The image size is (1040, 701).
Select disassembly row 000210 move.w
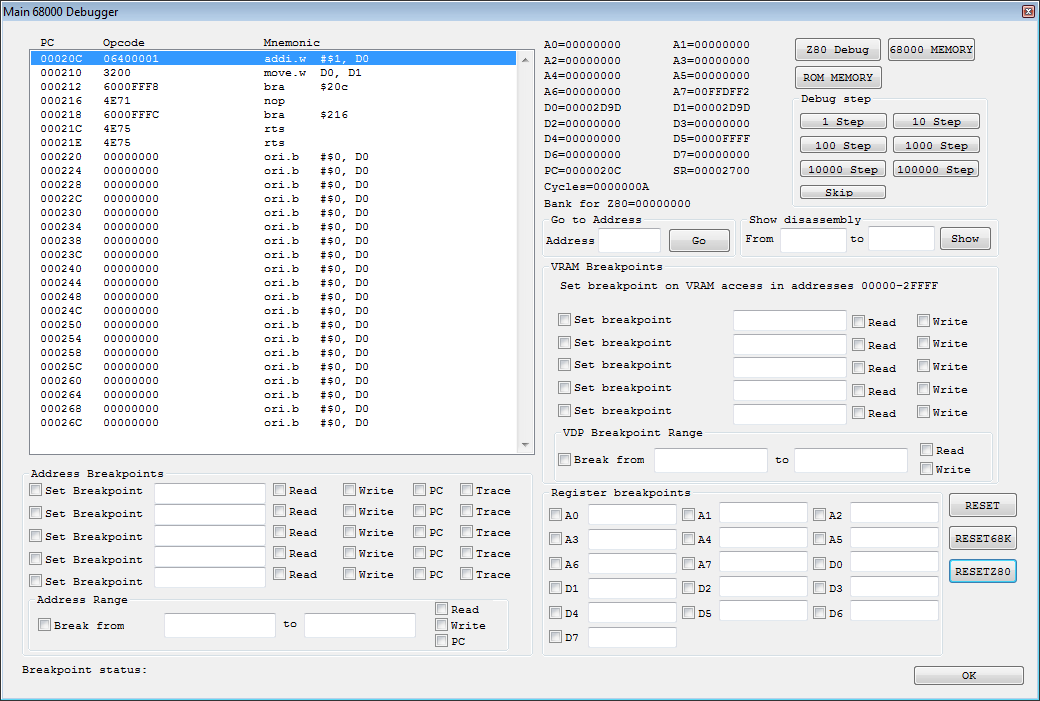click(x=273, y=72)
